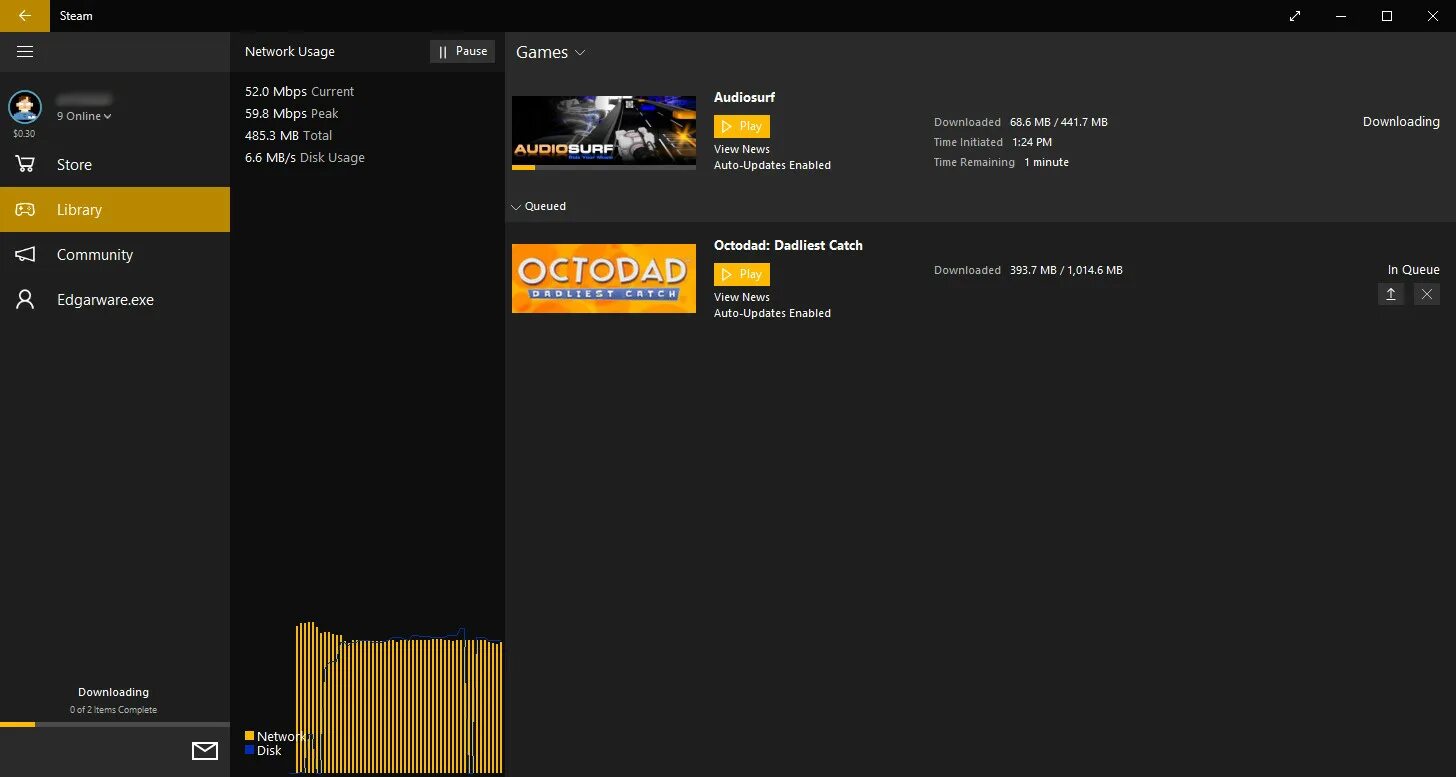This screenshot has height=777, width=1456.
Task: Click the Audiosurf game thumbnail
Action: pyautogui.click(x=604, y=130)
